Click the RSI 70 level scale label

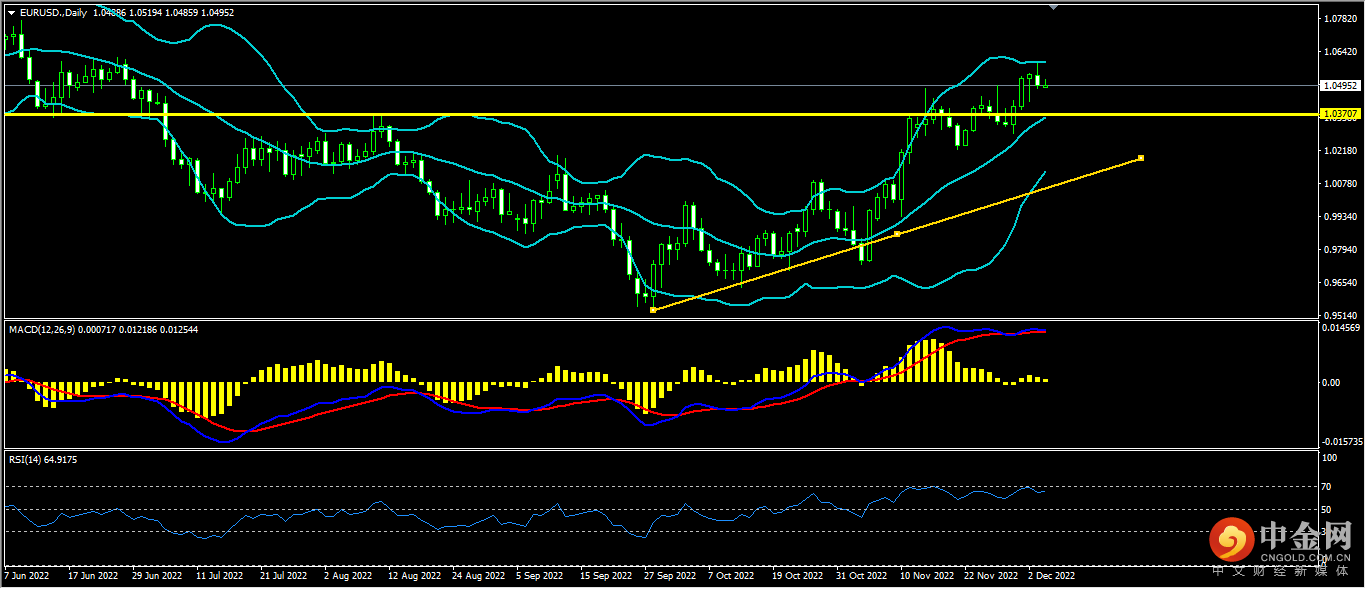tap(1326, 487)
